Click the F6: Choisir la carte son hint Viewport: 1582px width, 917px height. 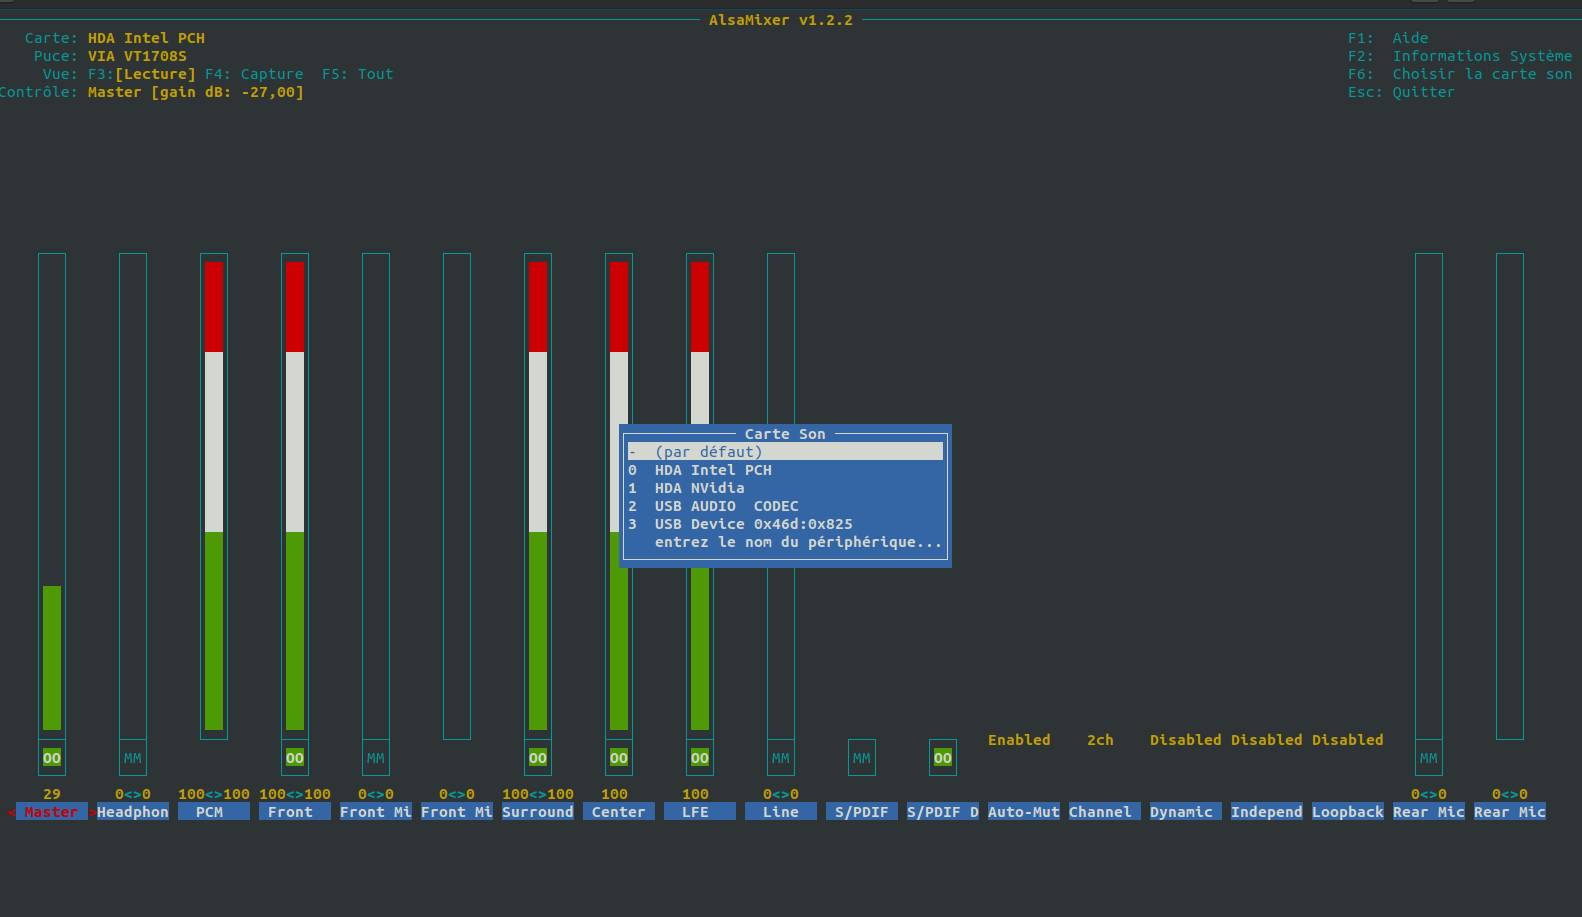pyautogui.click(x=1460, y=74)
